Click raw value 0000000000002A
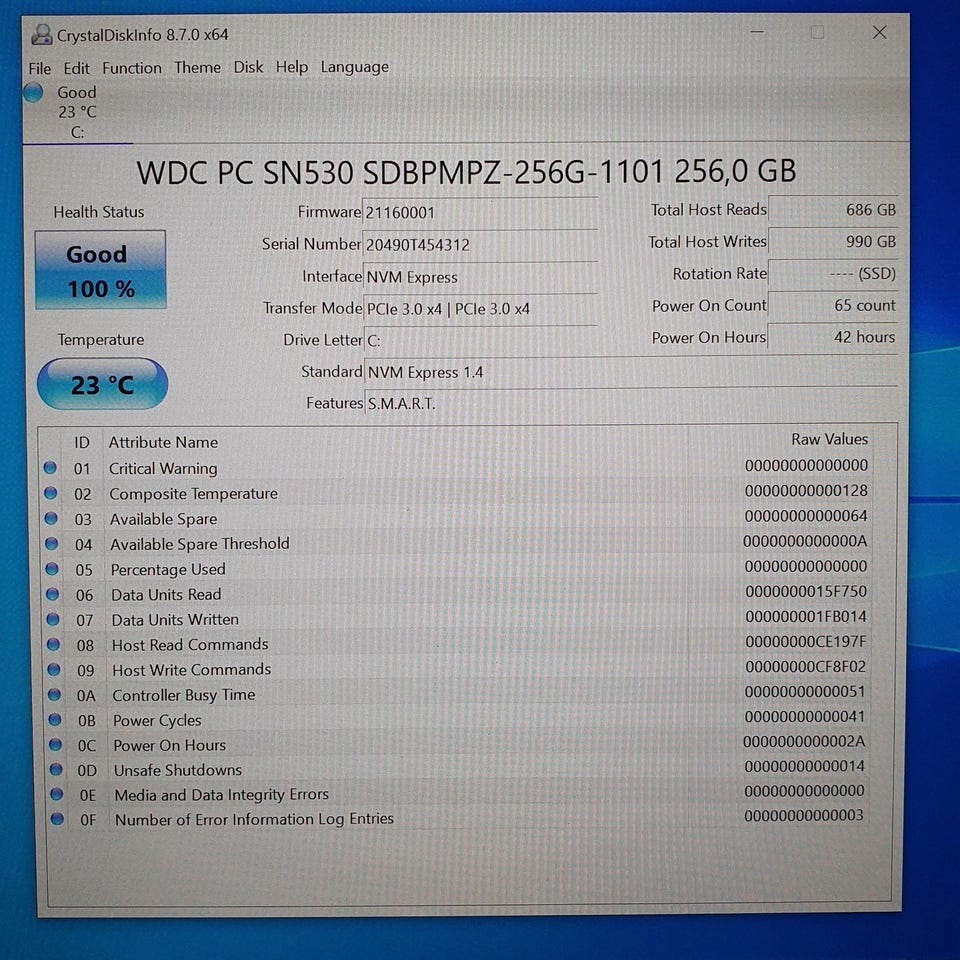 804,741
